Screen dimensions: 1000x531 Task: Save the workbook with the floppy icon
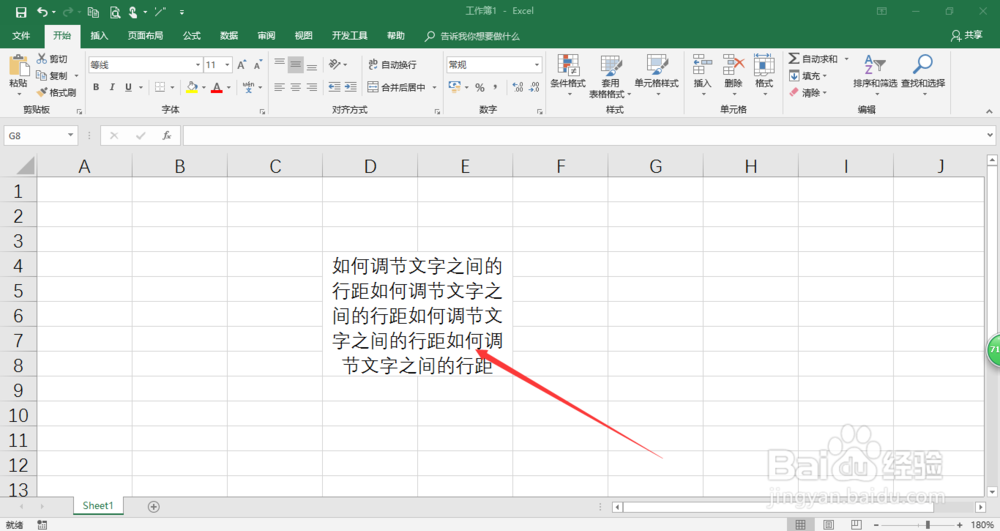click(x=21, y=12)
